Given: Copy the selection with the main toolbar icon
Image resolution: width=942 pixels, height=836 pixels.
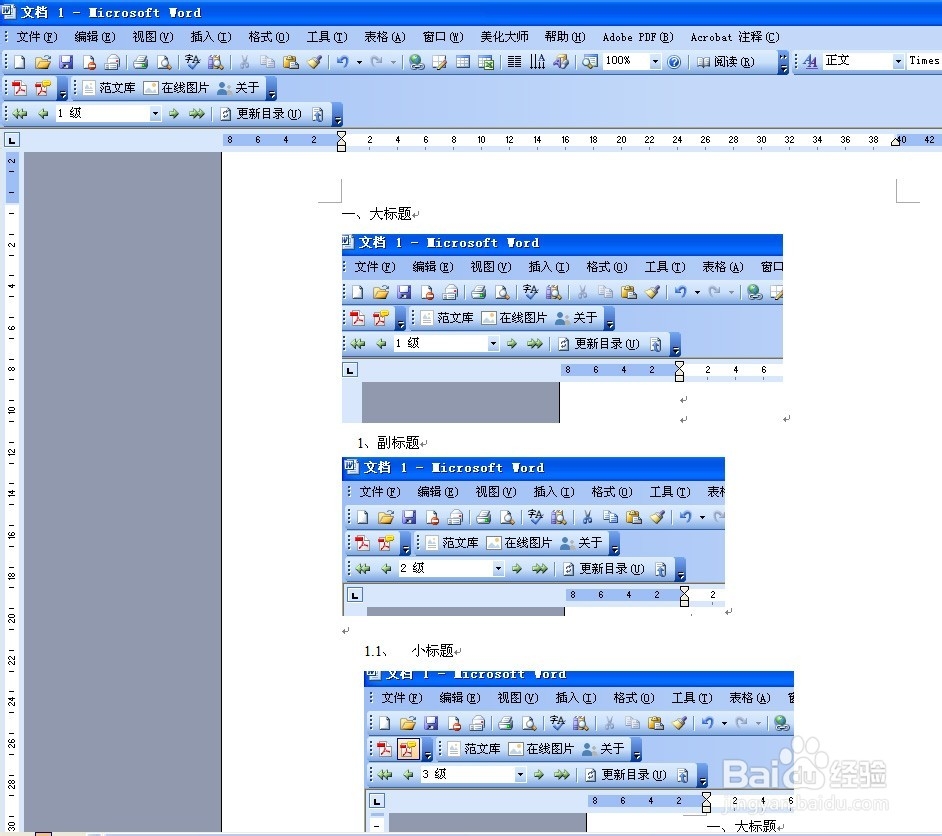Looking at the screenshot, I should coord(267,62).
